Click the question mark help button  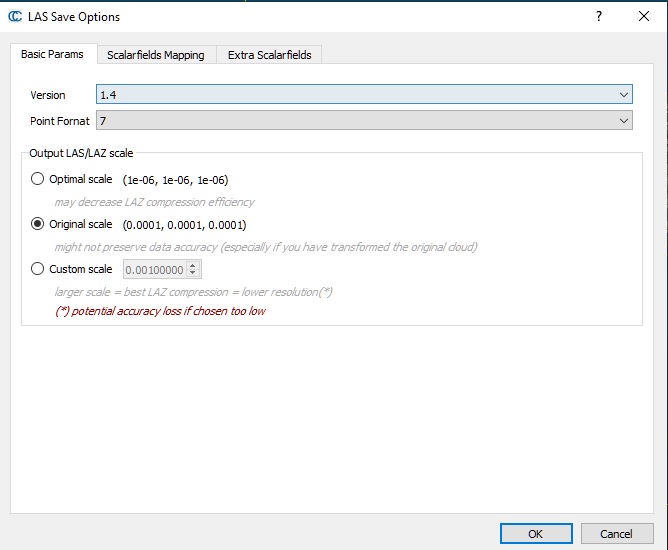point(598,17)
